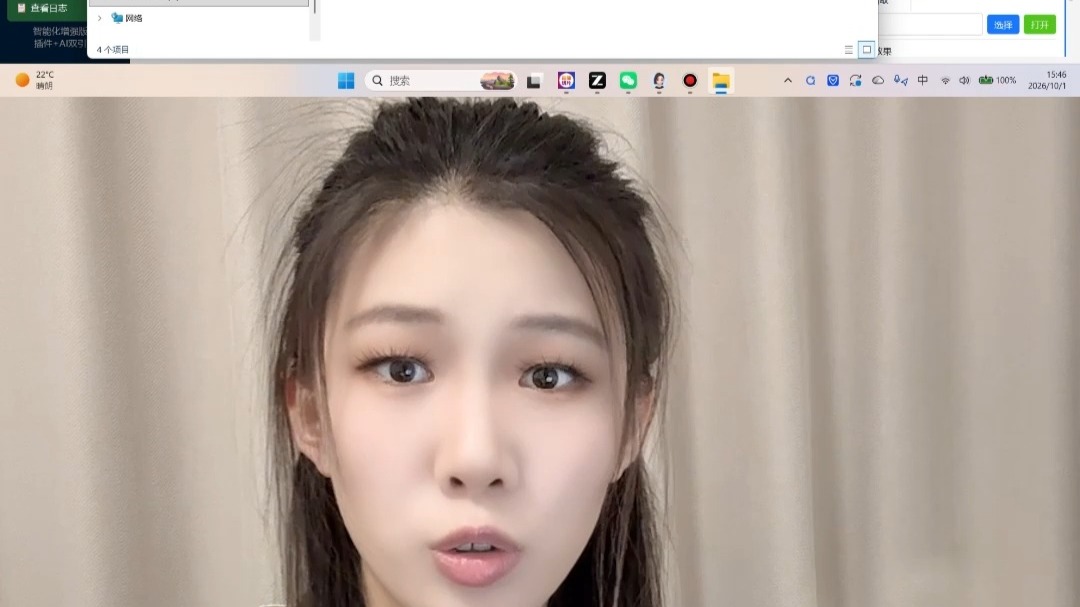Viewport: 1080px width, 607px height.
Task: Switch to details list view in Explorer
Action: click(849, 50)
